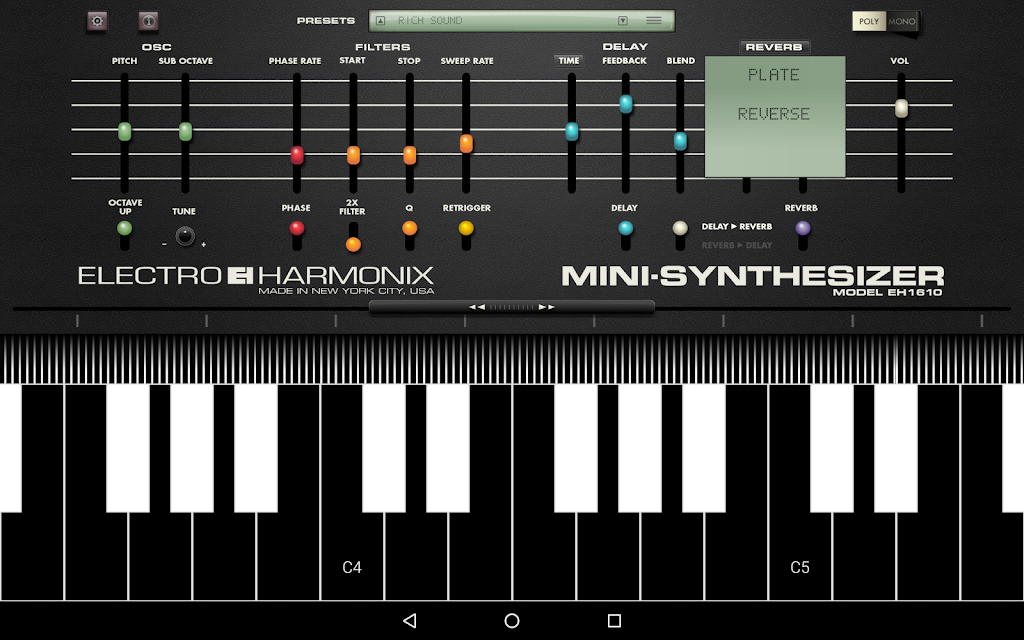Select DELAY ▸ REVERB routing label
The width and height of the screenshot is (1024, 640).
point(737,227)
